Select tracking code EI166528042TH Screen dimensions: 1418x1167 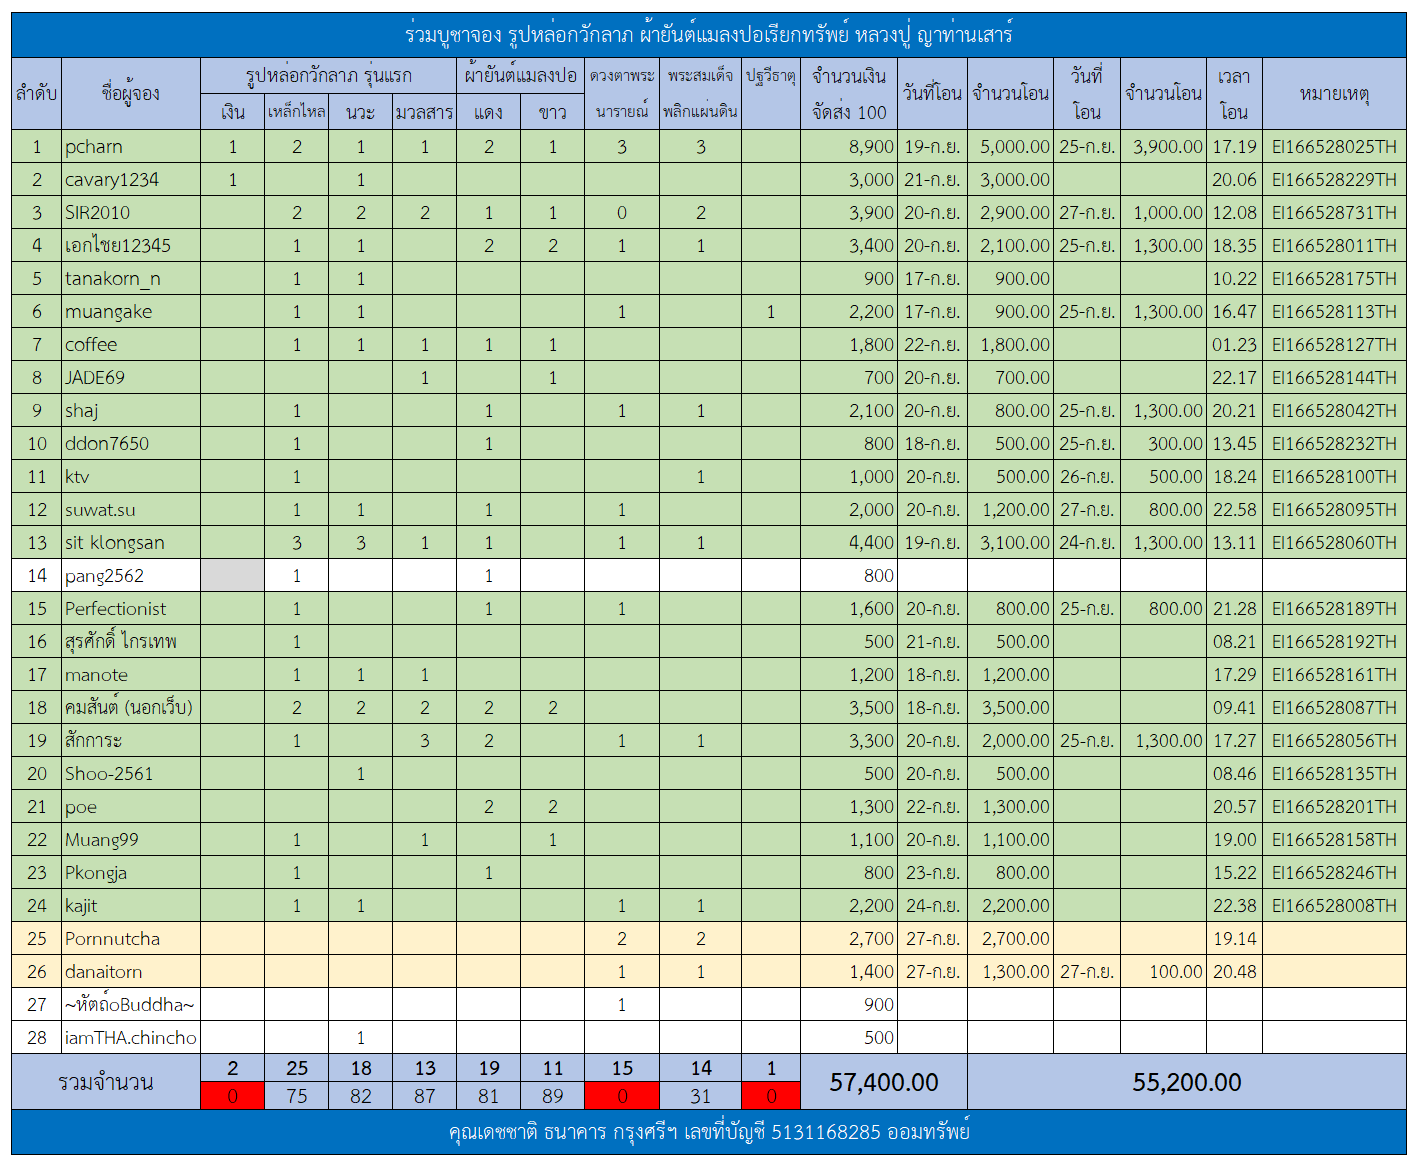click(1334, 410)
